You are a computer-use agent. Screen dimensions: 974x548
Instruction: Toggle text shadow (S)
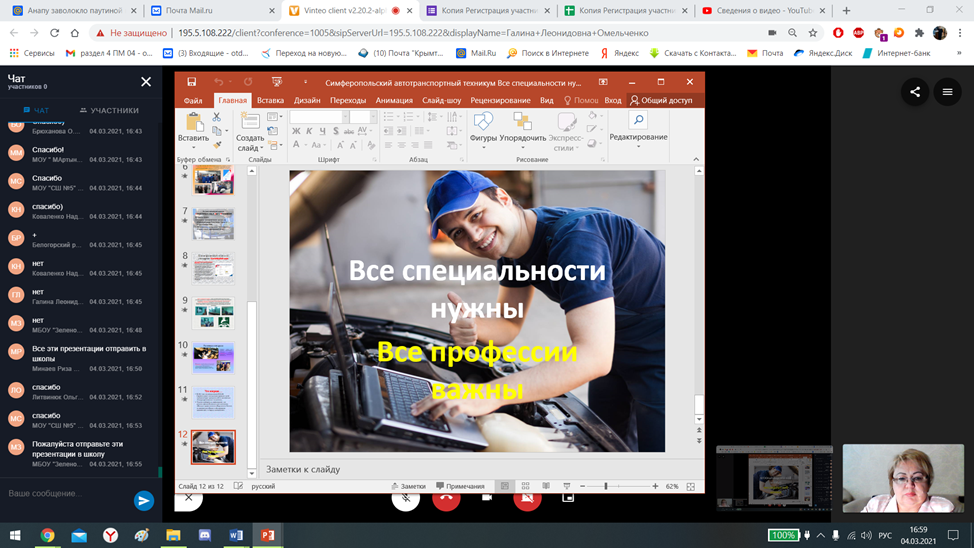(x=335, y=131)
